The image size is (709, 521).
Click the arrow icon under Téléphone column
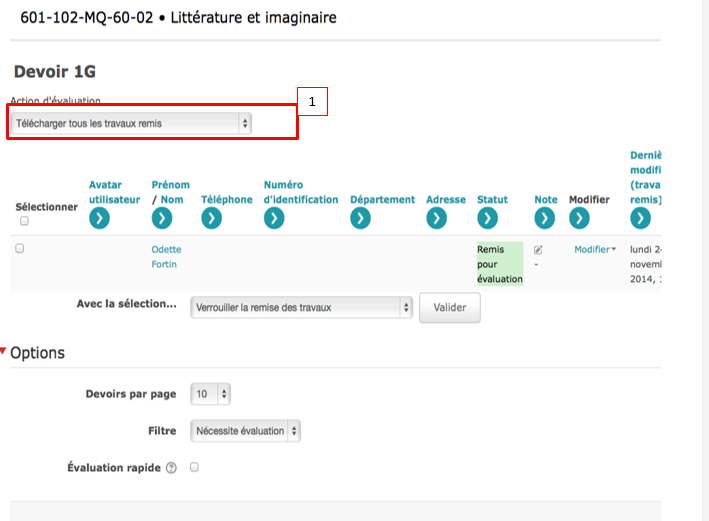[x=211, y=218]
